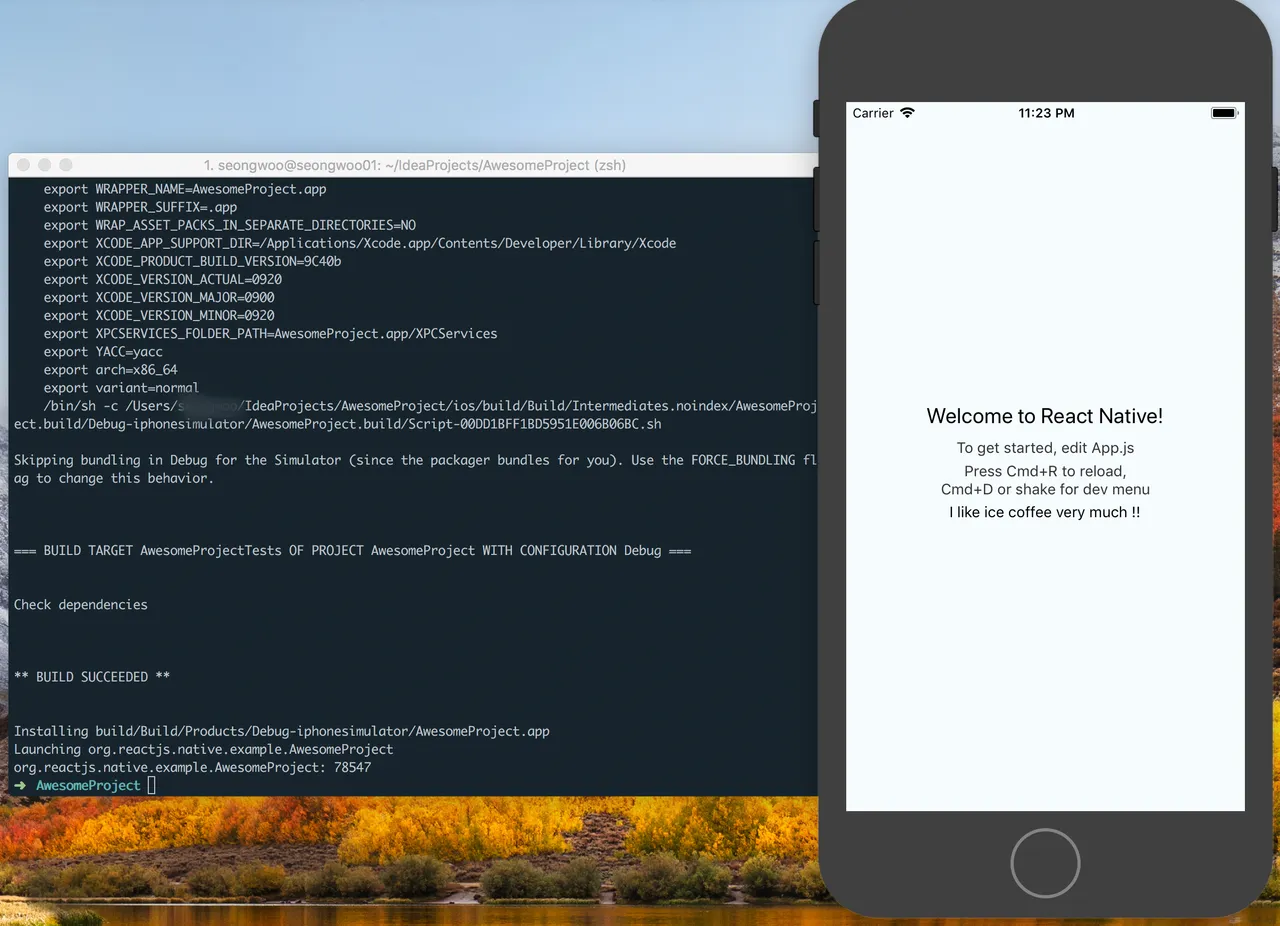
Task: Click the 'export YACC=yacc' line
Action: [103, 351]
